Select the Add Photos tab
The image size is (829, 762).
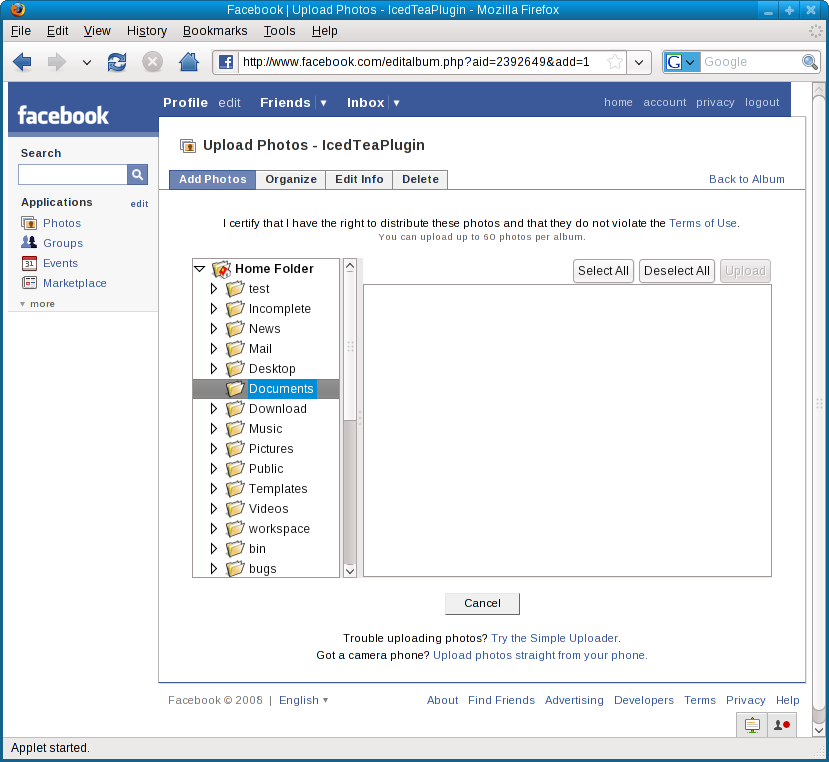tap(213, 179)
